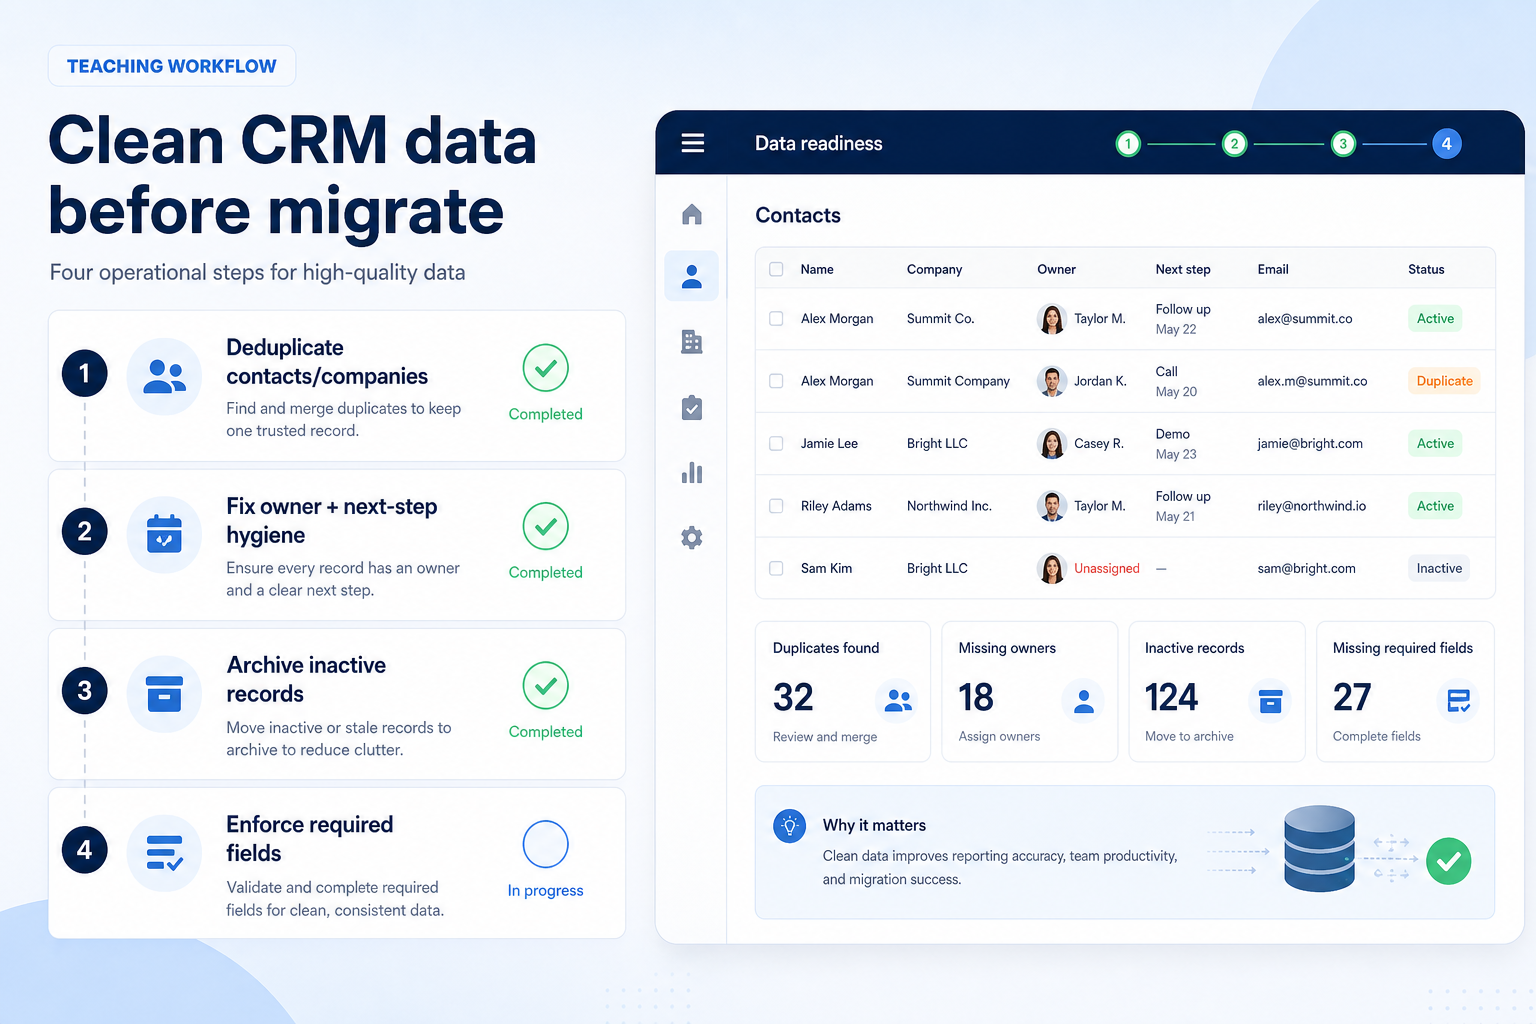The height and width of the screenshot is (1024, 1536).
Task: Sort contacts by the Next step column header
Action: [x=1183, y=269]
